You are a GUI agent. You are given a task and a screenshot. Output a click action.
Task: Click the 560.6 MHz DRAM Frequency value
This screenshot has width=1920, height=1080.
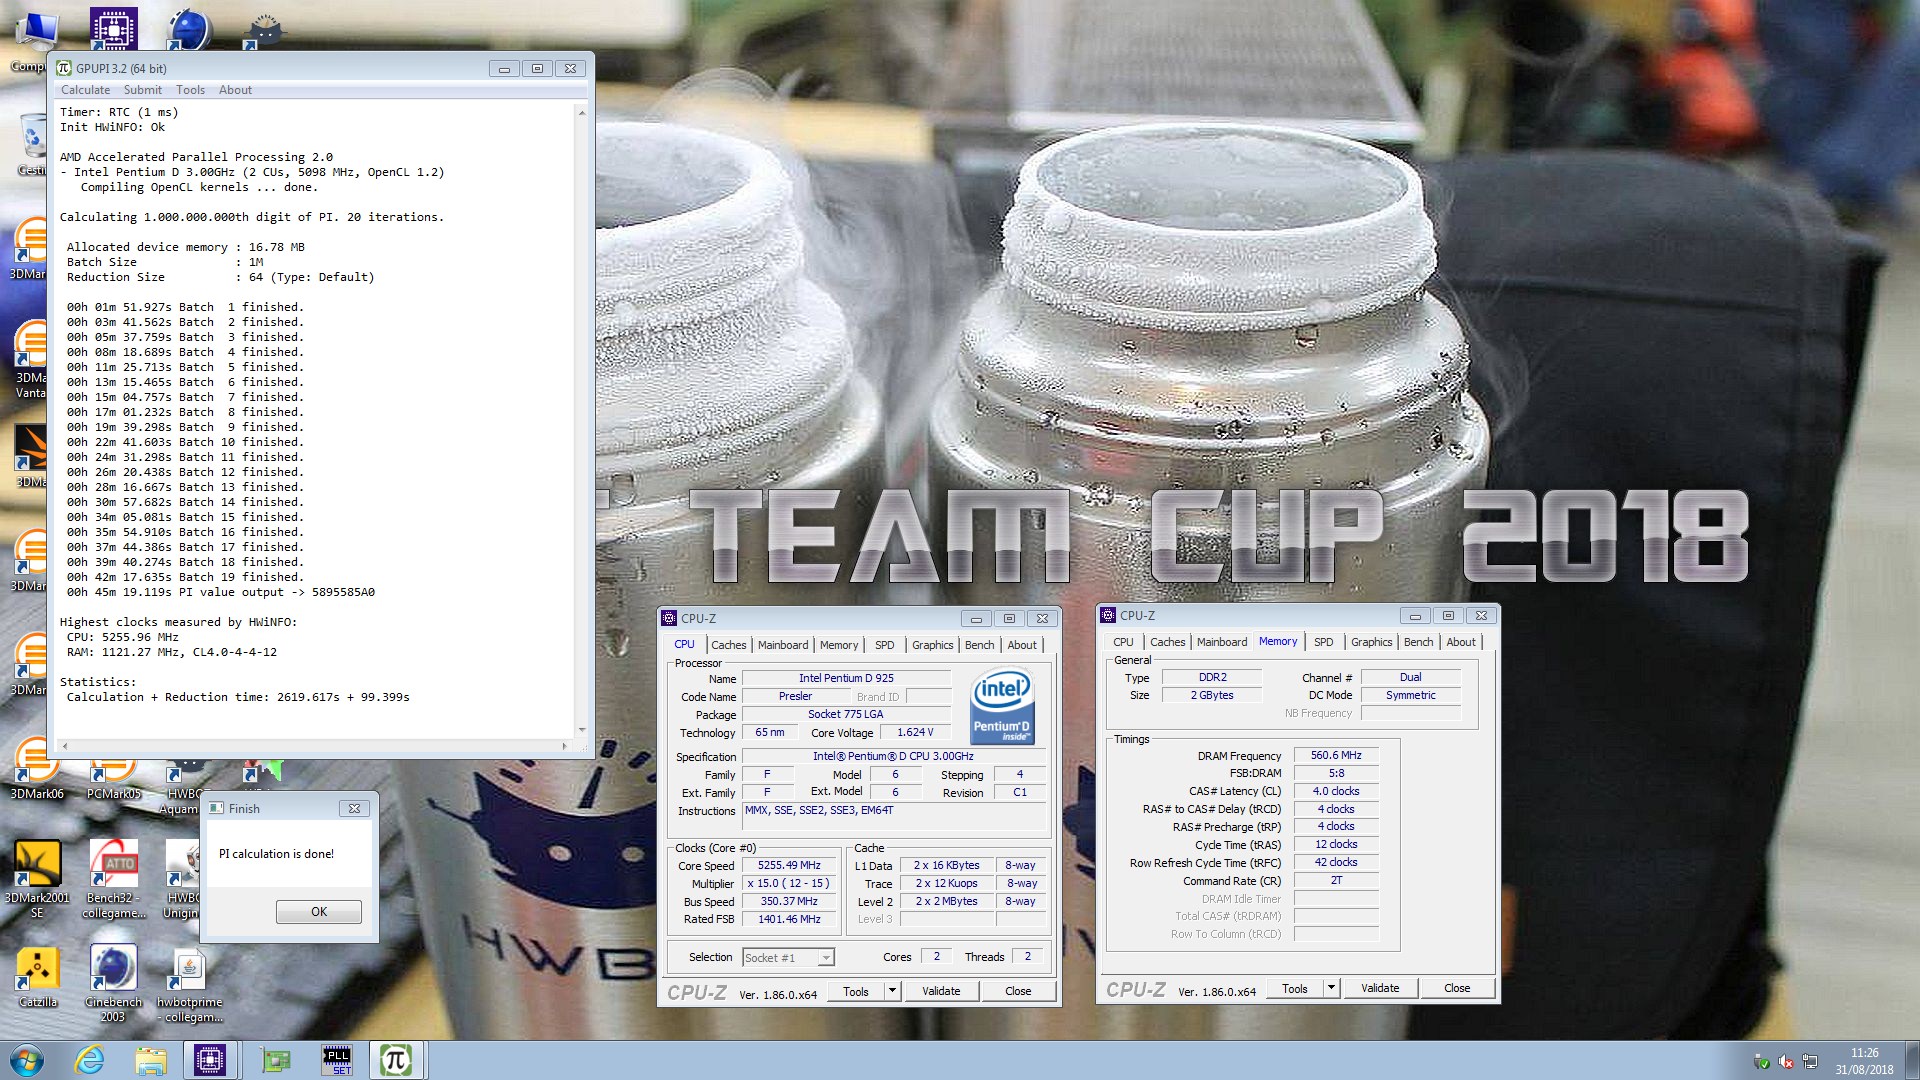coord(1336,755)
